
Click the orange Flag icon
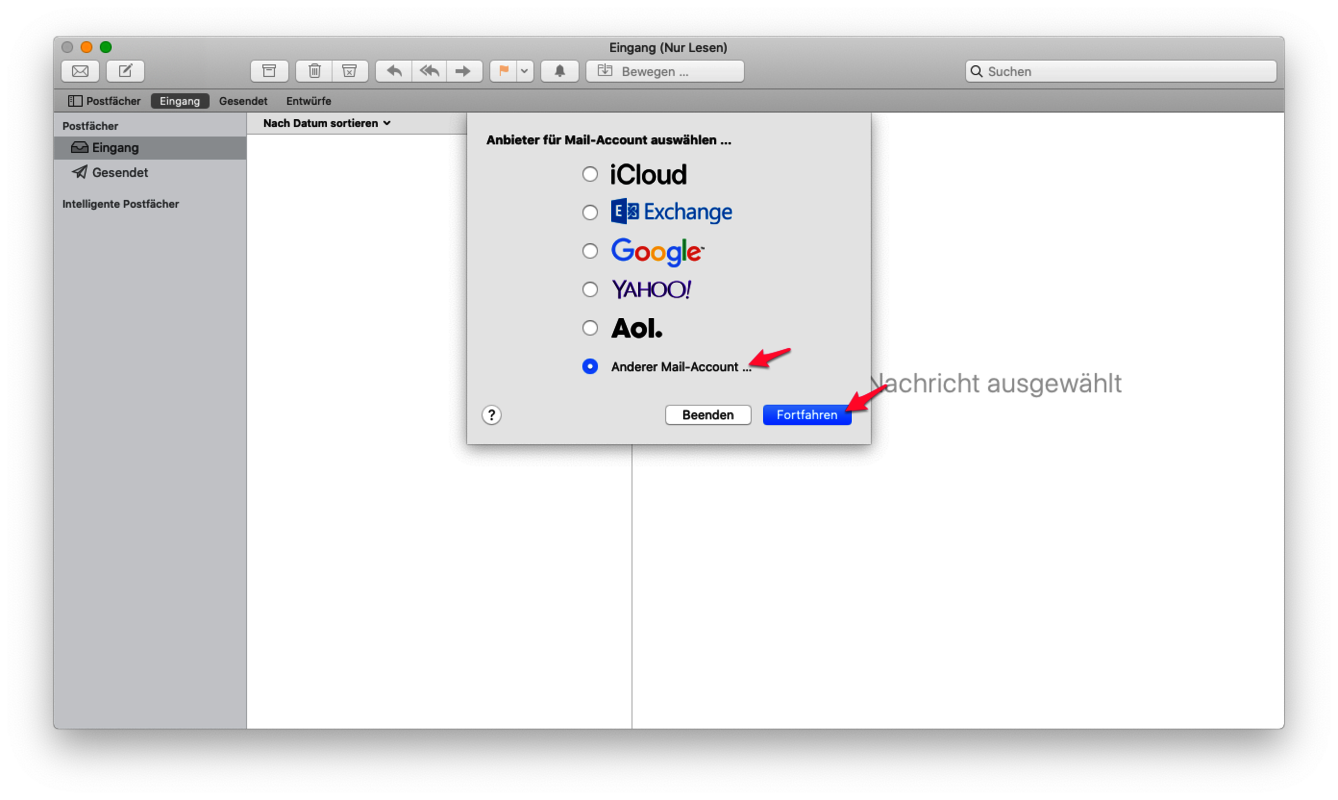pos(503,71)
